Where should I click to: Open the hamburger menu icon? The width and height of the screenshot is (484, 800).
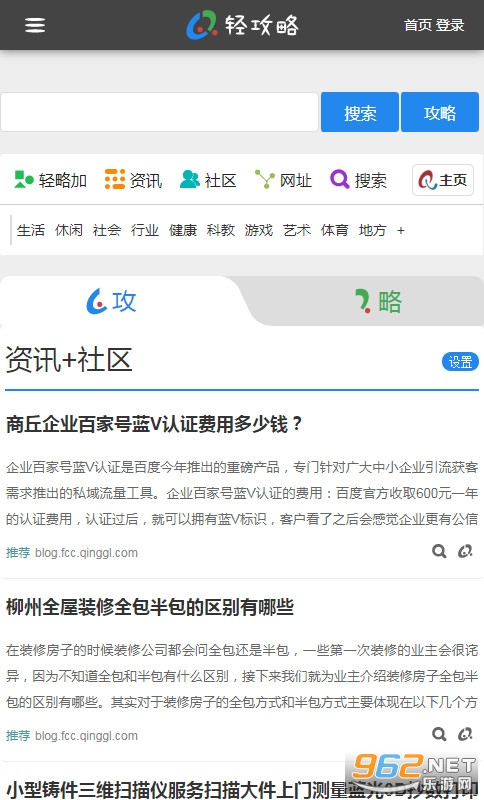(x=35, y=25)
